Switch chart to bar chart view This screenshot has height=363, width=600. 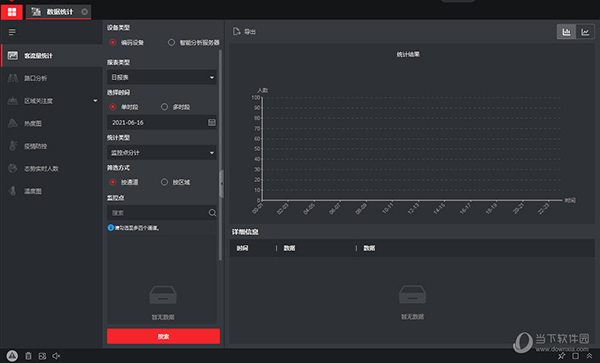click(566, 32)
